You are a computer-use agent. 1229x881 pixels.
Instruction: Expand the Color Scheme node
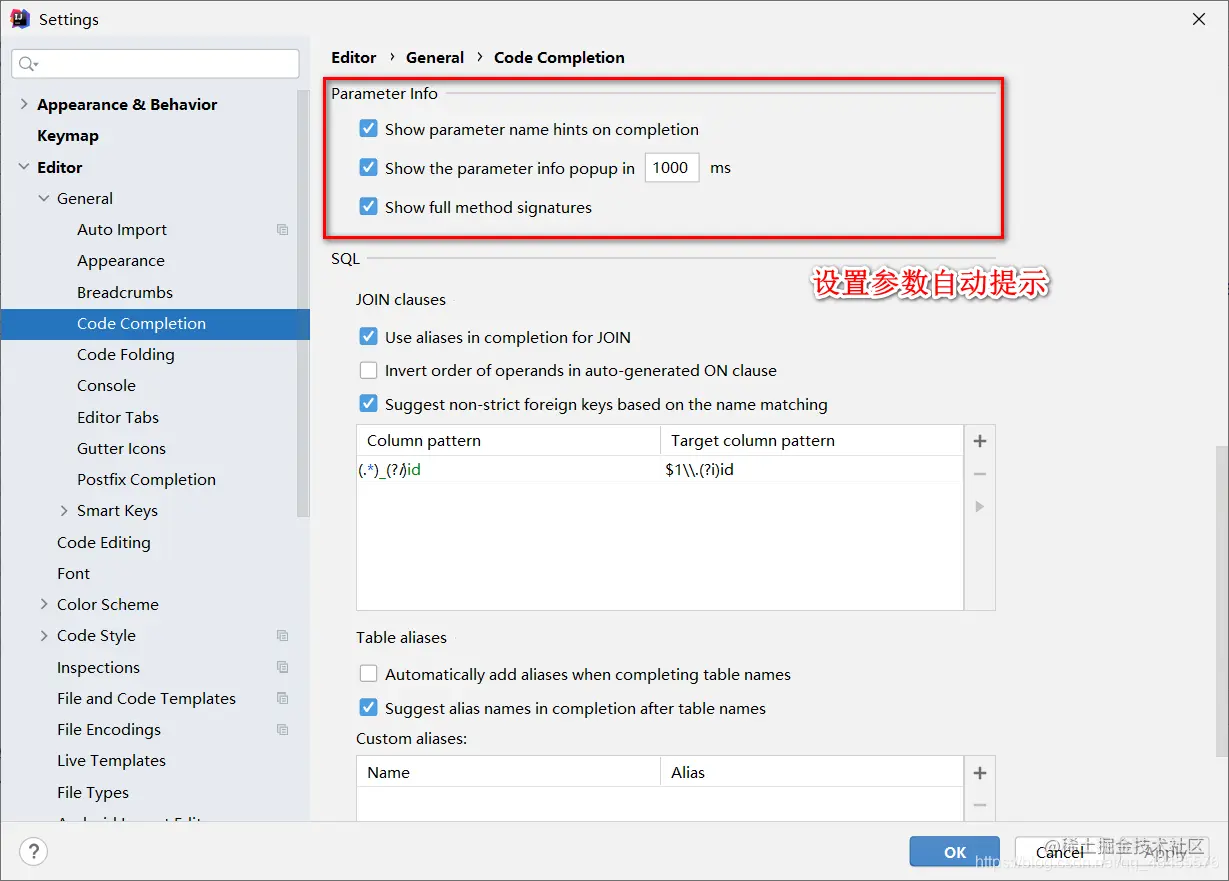coord(44,604)
